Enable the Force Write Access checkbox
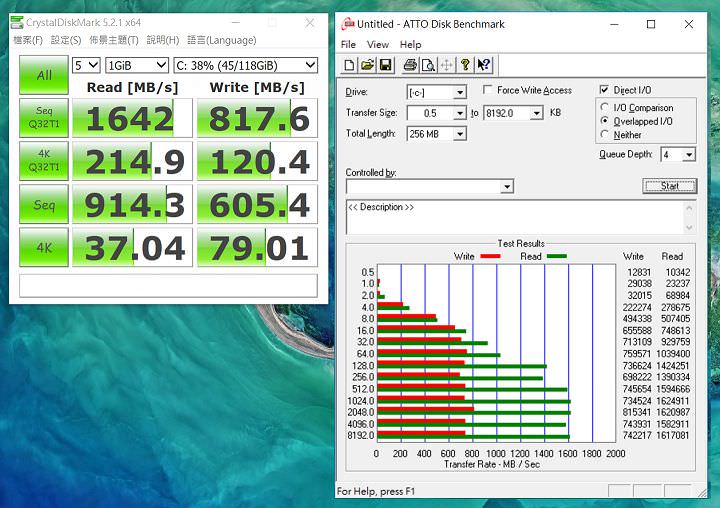The image size is (720, 508). tap(488, 91)
